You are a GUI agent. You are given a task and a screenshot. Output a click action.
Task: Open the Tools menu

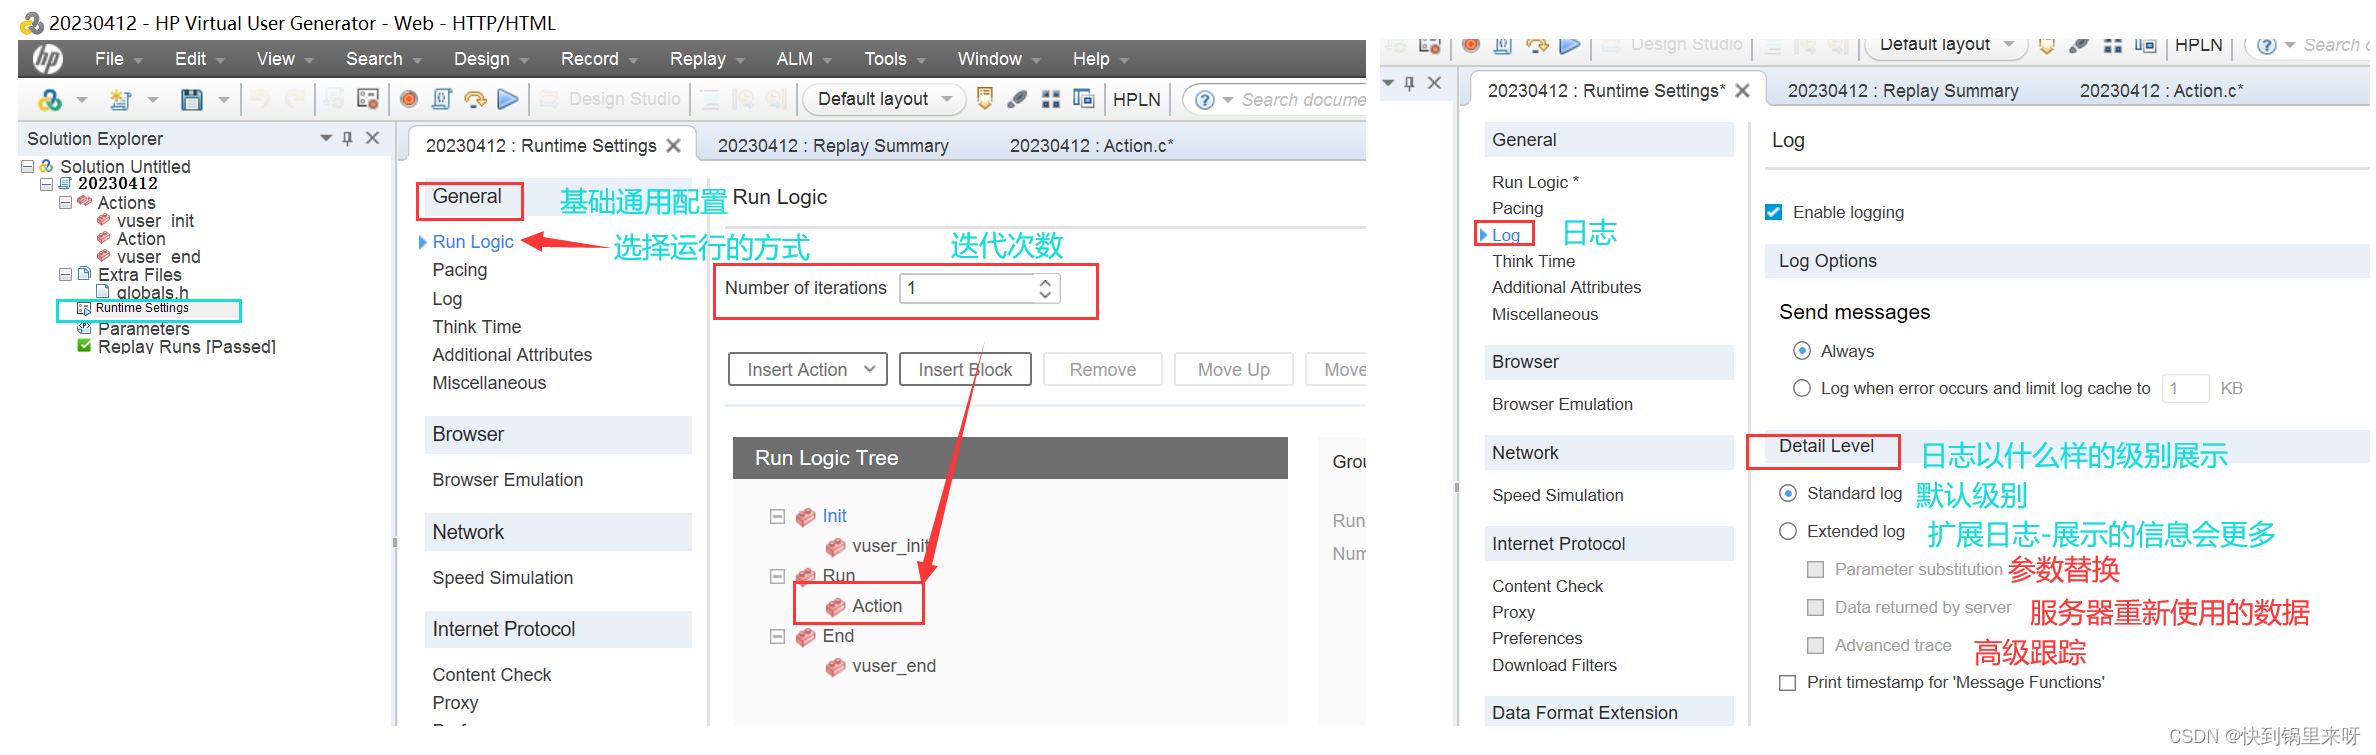[895, 59]
